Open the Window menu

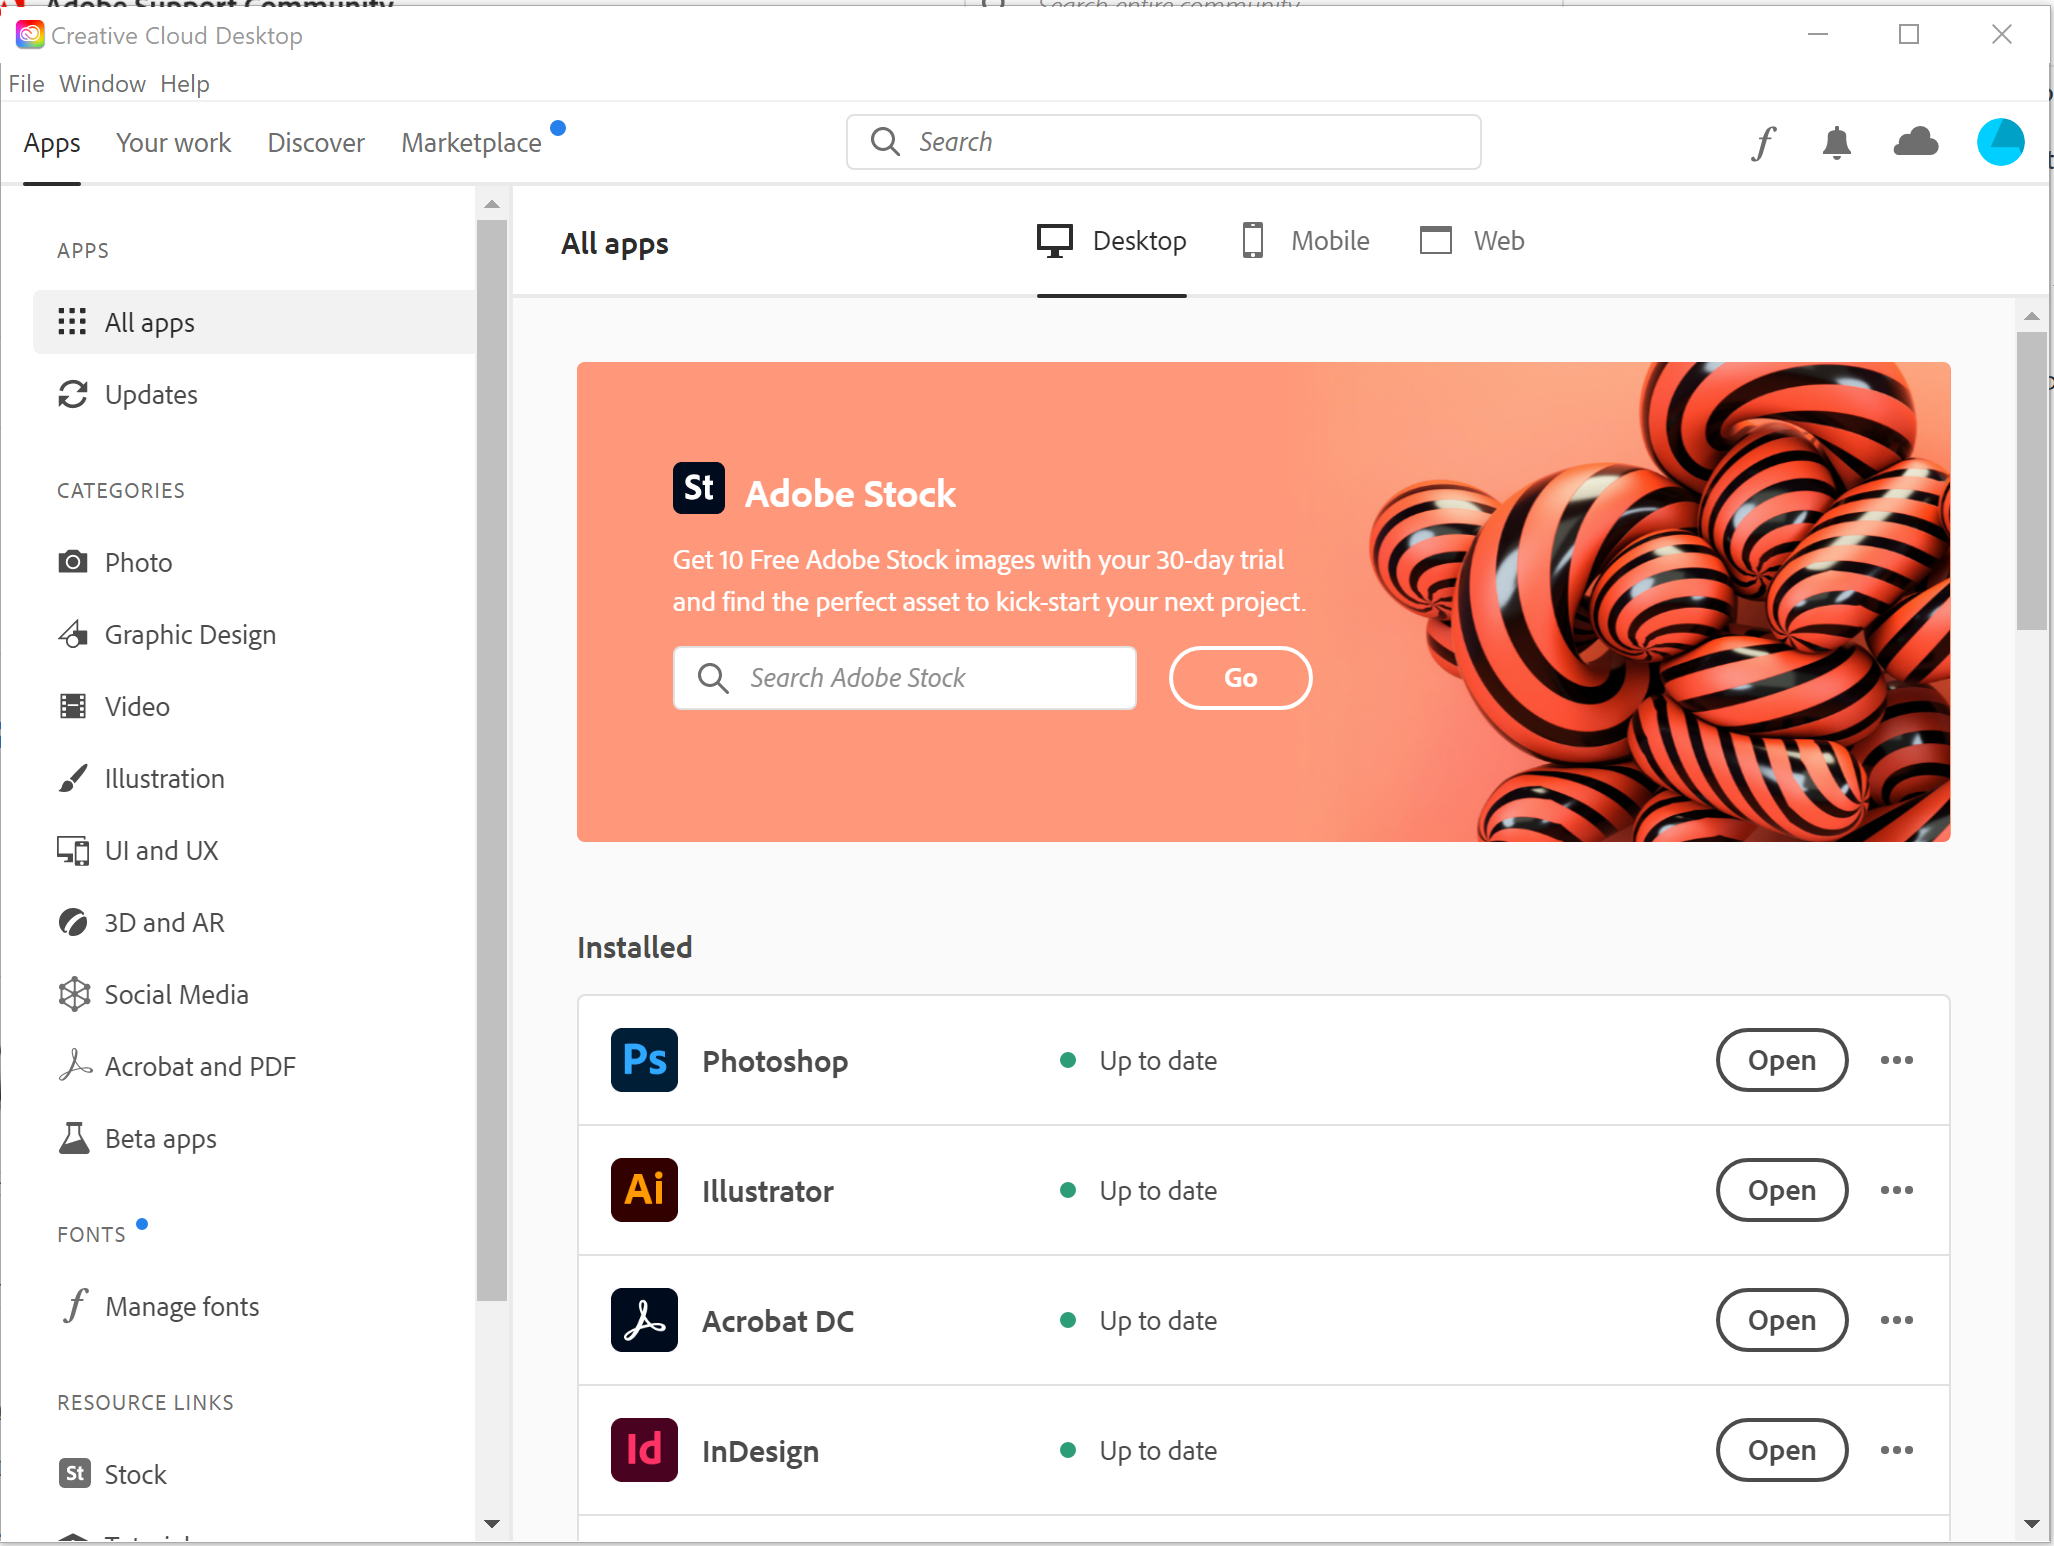(102, 83)
